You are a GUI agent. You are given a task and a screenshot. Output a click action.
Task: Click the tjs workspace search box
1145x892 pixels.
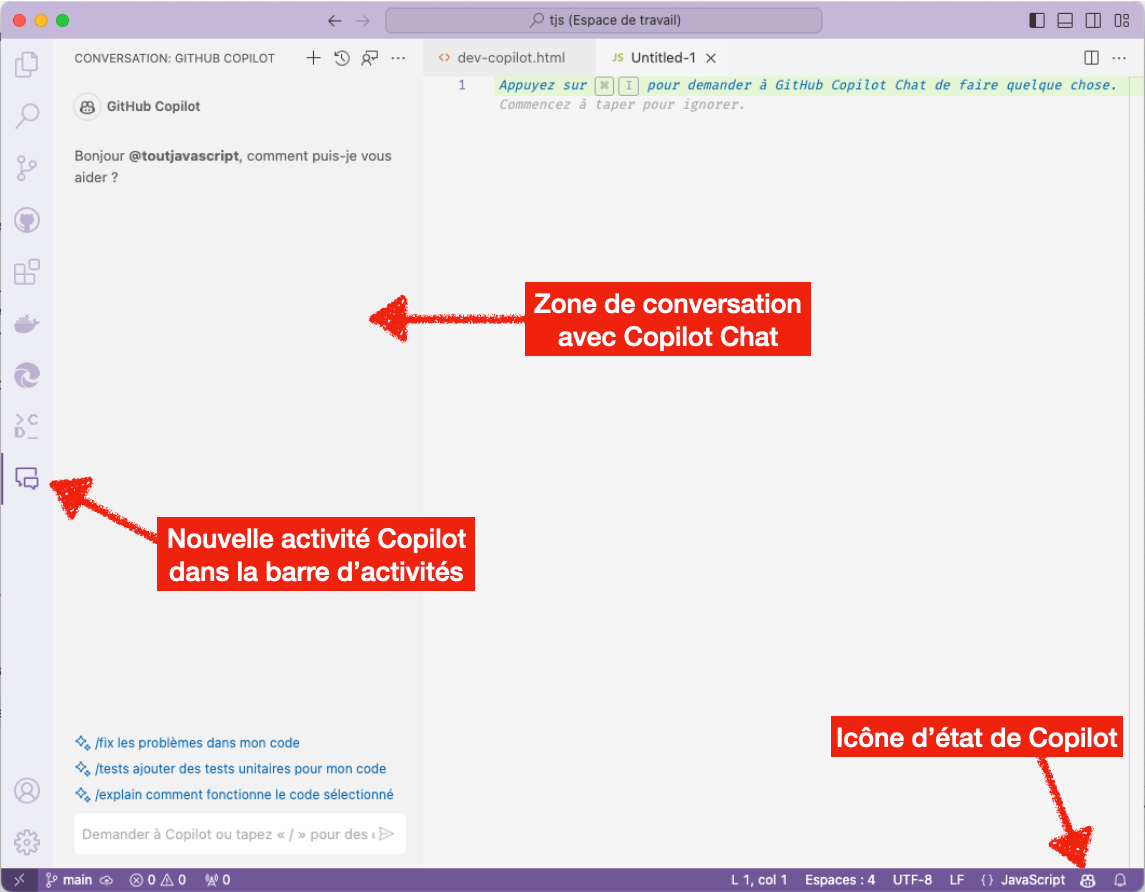point(603,20)
